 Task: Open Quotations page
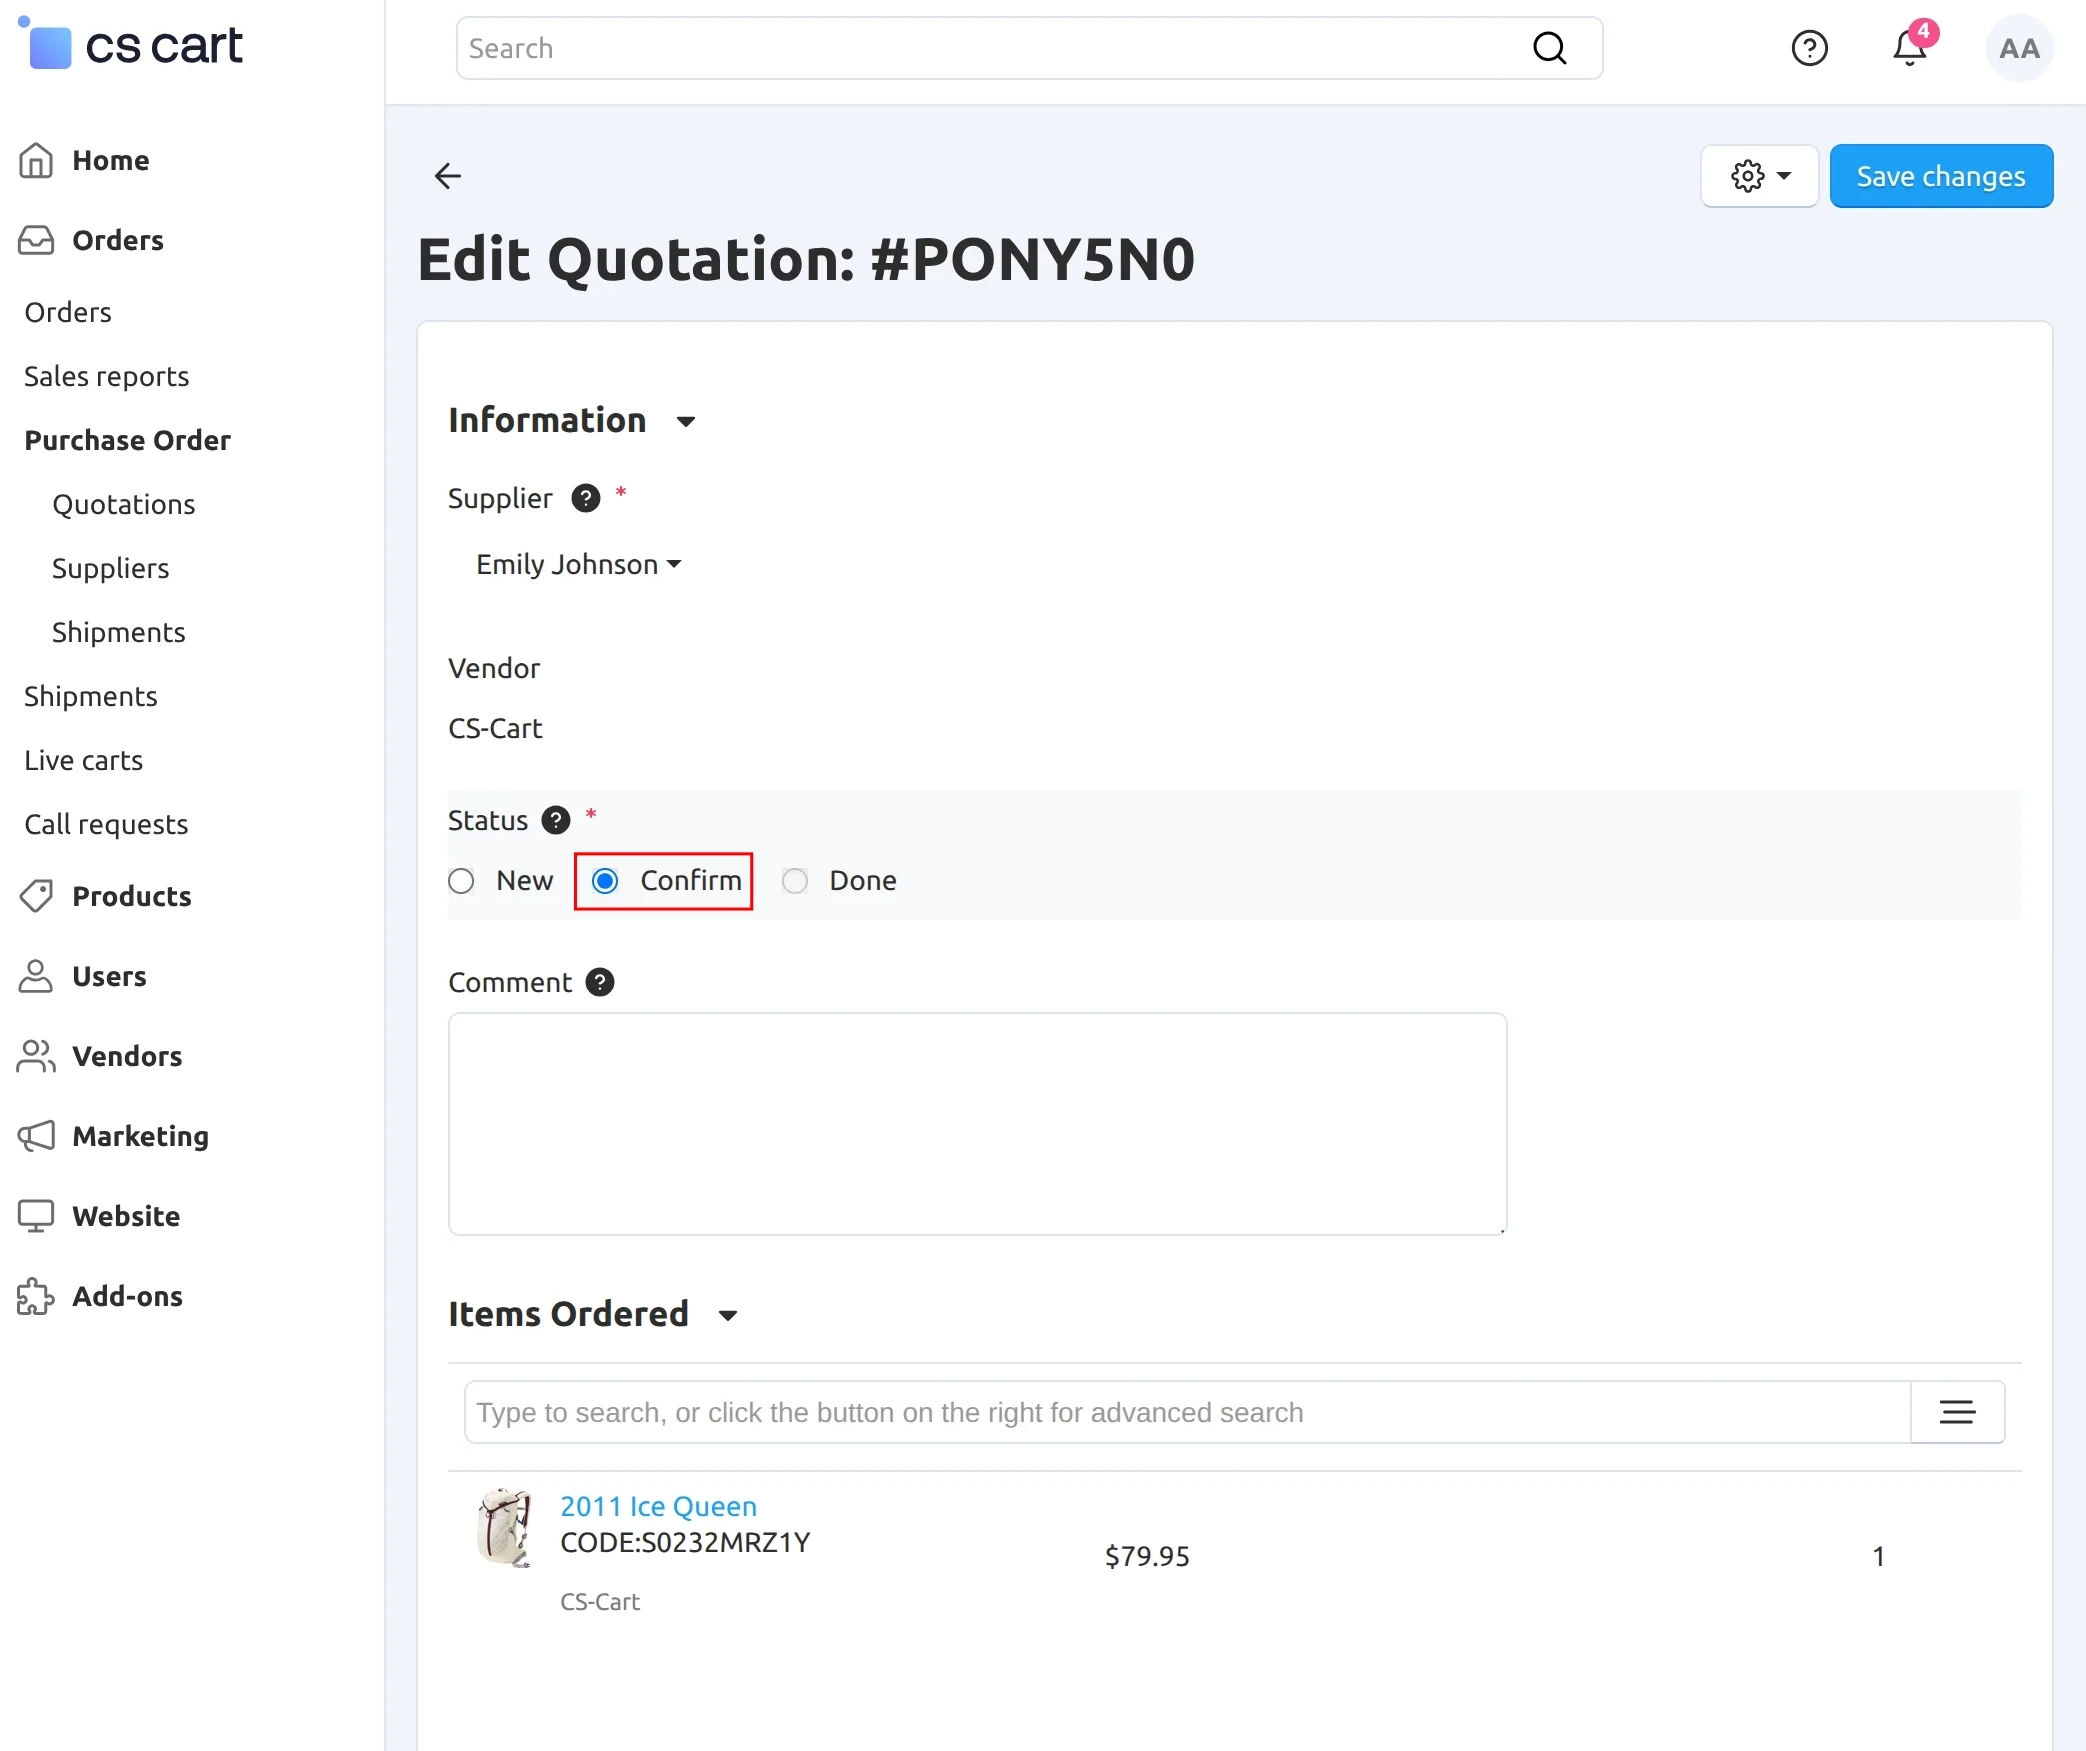click(x=124, y=504)
